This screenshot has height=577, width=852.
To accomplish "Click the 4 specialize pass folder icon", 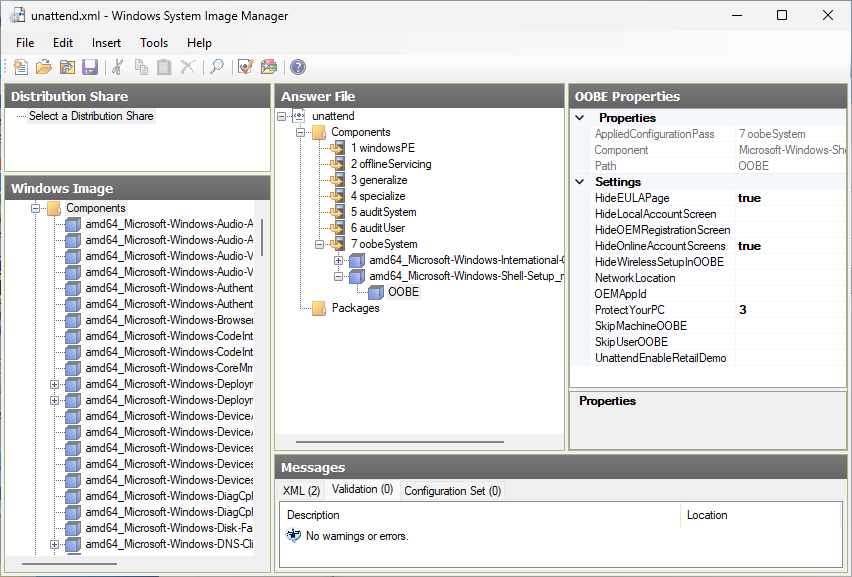I will pos(337,196).
